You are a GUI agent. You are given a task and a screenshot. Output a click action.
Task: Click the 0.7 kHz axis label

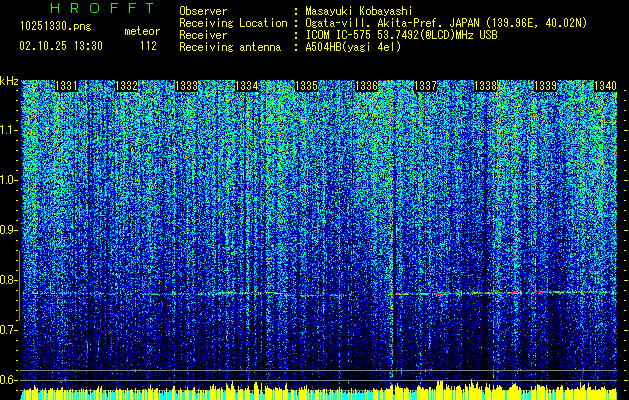tap(8, 330)
